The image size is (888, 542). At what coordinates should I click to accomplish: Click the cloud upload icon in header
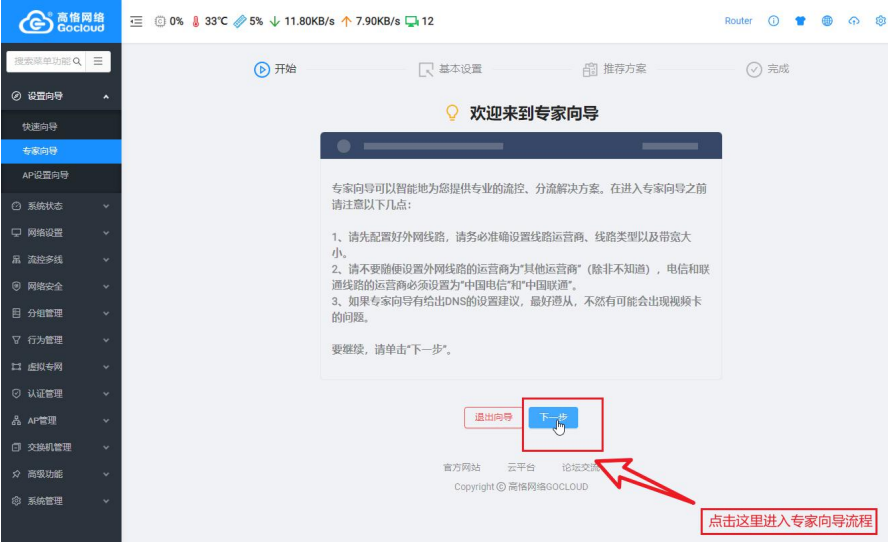click(x=854, y=21)
